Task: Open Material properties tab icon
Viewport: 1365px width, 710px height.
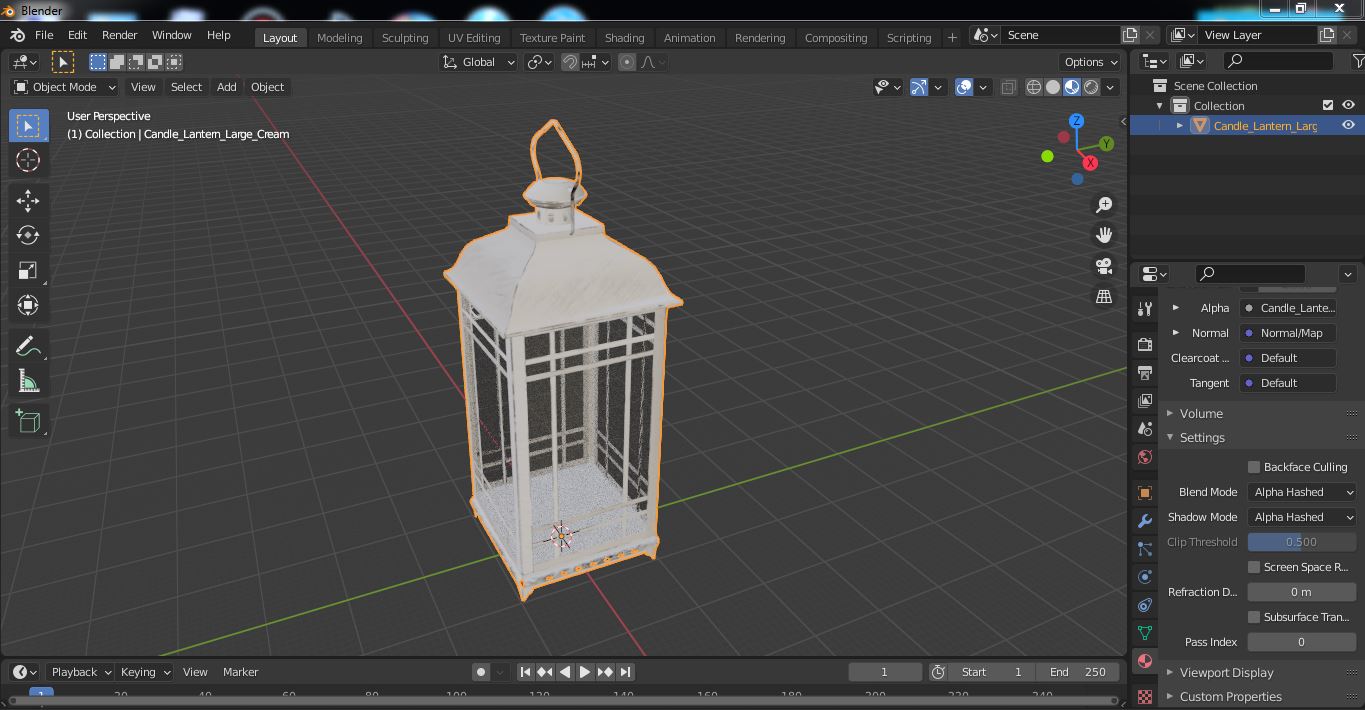Action: click(1145, 661)
